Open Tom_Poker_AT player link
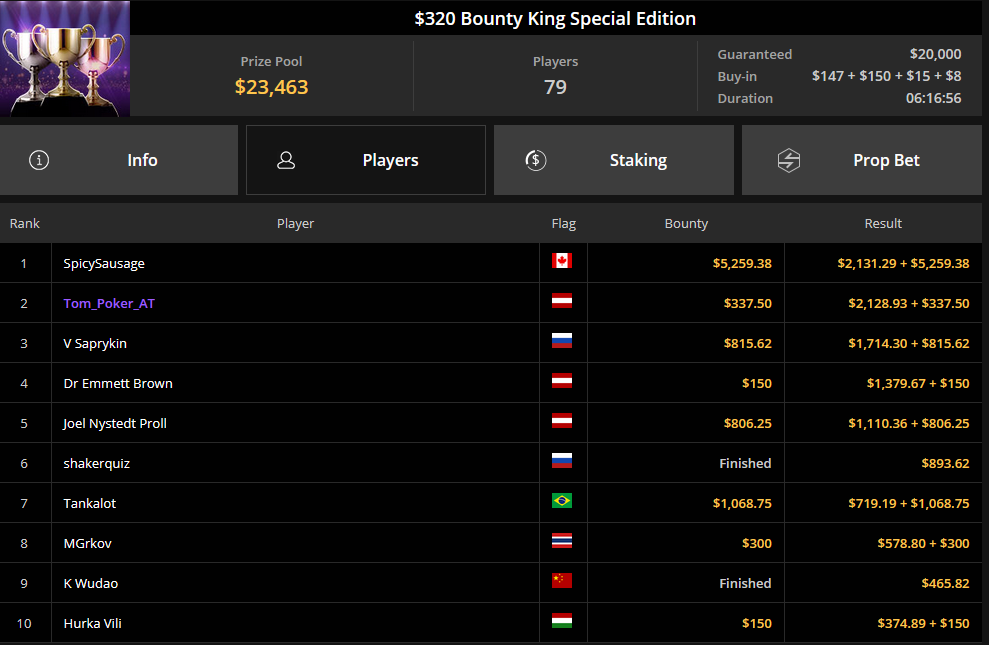This screenshot has width=989, height=645. [x=109, y=303]
